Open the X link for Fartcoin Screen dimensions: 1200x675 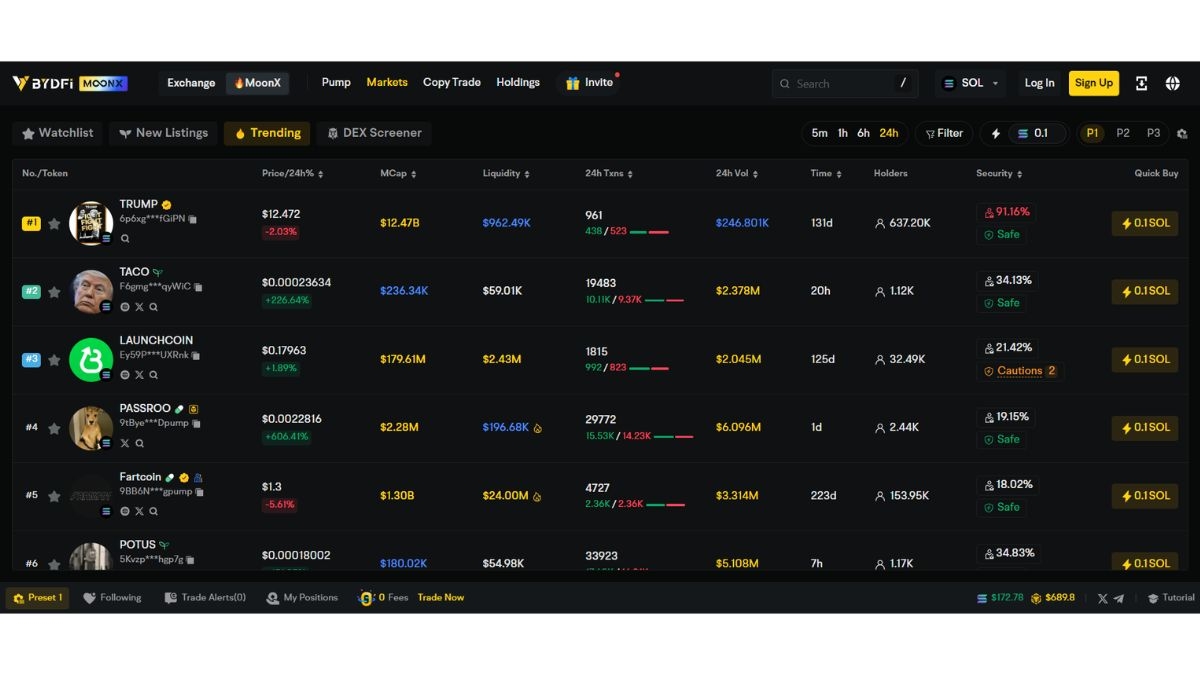click(139, 511)
